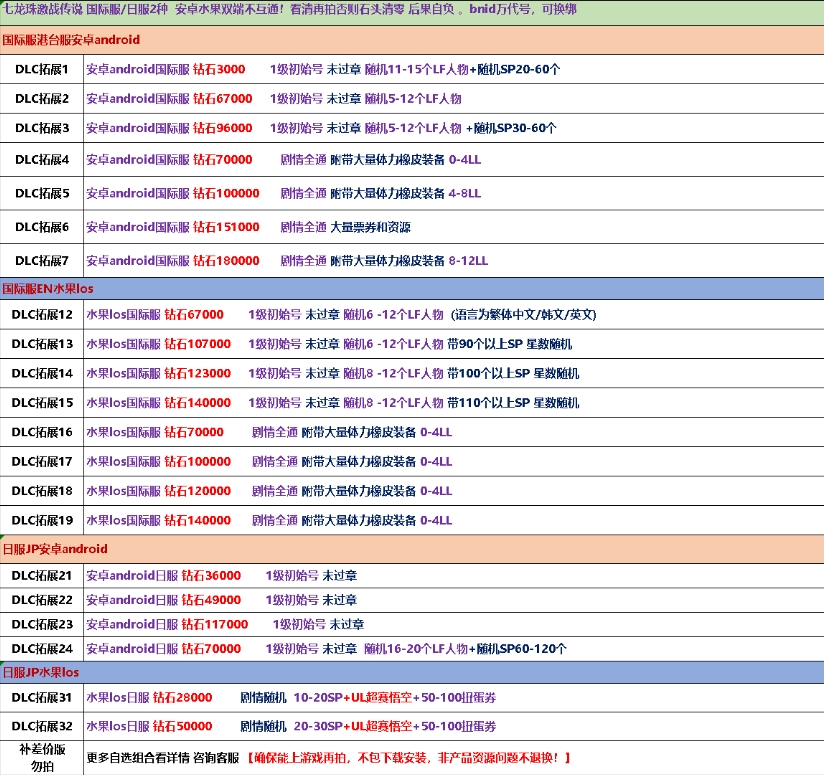Viewport: 824px width, 775px height.
Task: Select the blue 国际服EN水果Ios section header
Action: tap(411, 288)
